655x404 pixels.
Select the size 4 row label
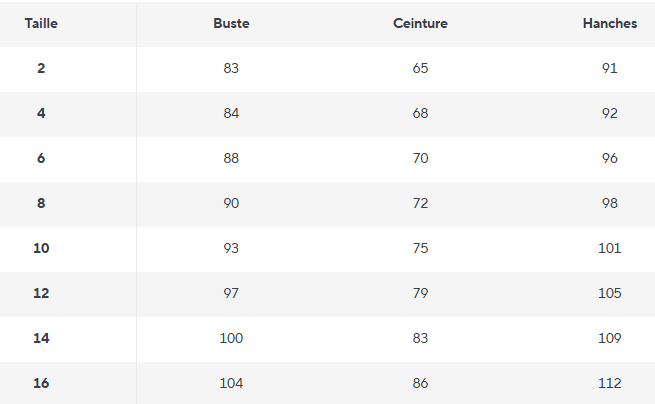41,113
